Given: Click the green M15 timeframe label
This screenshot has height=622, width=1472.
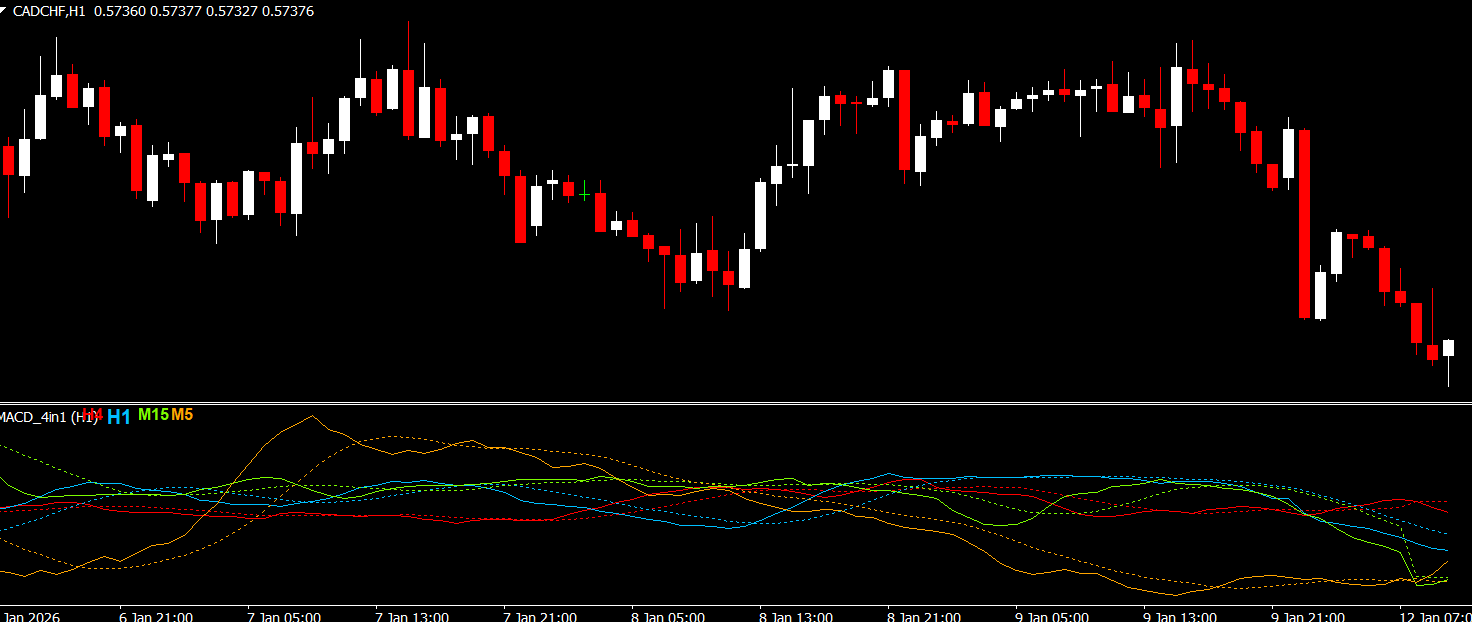Looking at the screenshot, I should coord(153,414).
